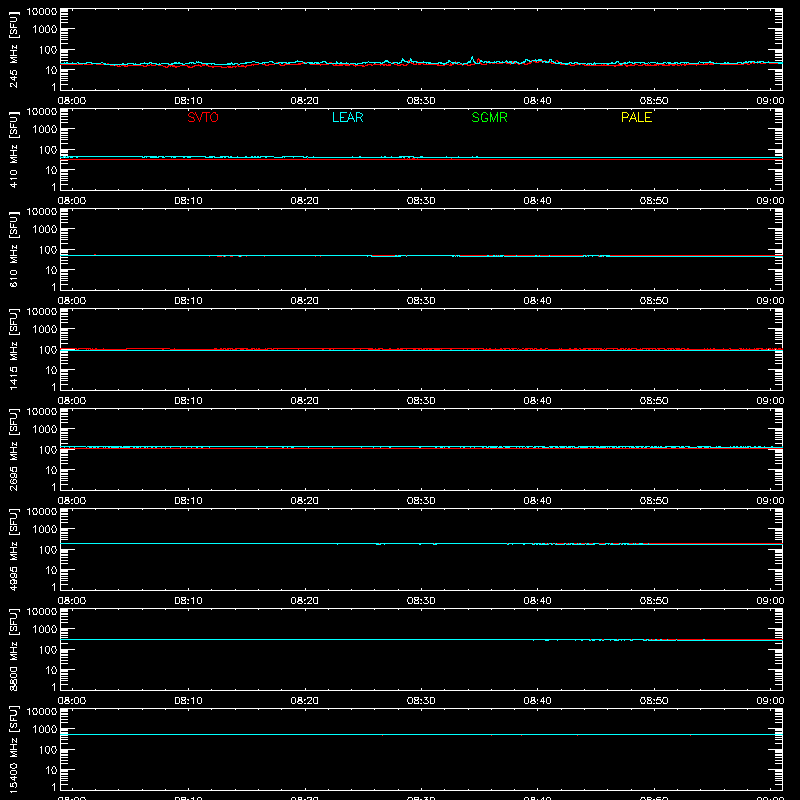Image resolution: width=800 pixels, height=800 pixels.
Task: Select the 610 MHz [SFU] axis title
Action: [14, 249]
